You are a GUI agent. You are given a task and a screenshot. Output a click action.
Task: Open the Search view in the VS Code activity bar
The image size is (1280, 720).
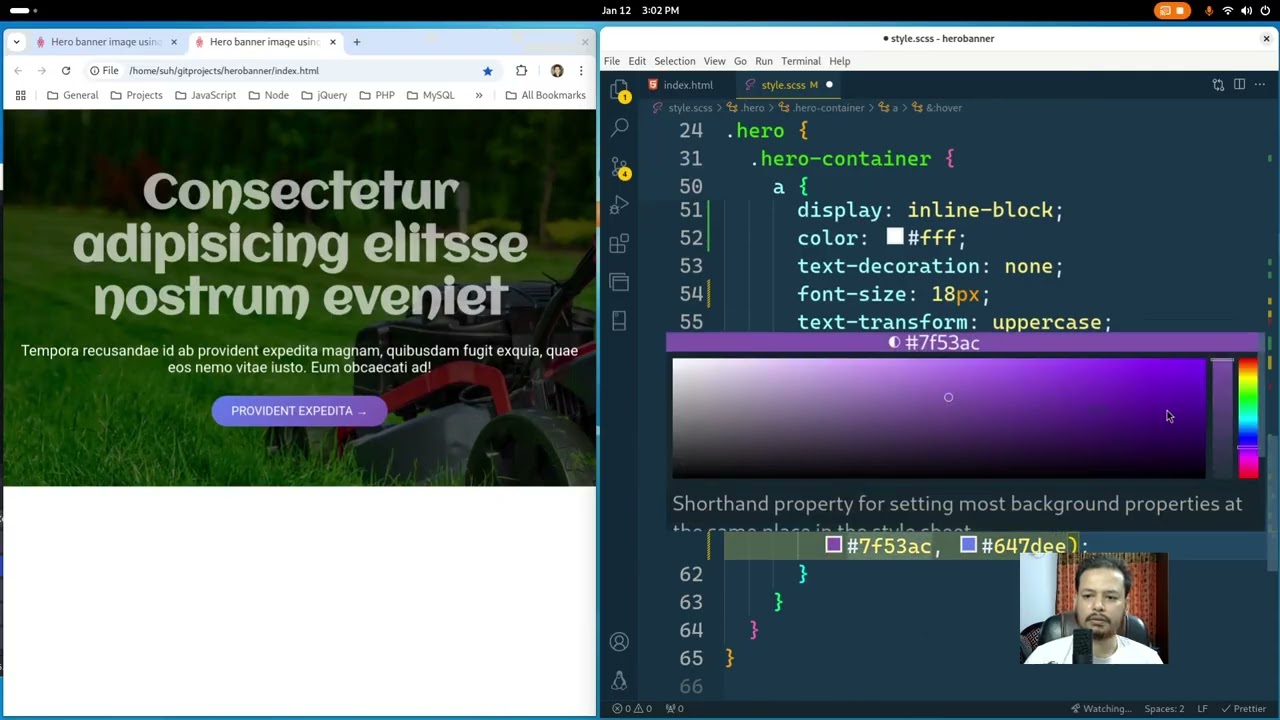620,127
